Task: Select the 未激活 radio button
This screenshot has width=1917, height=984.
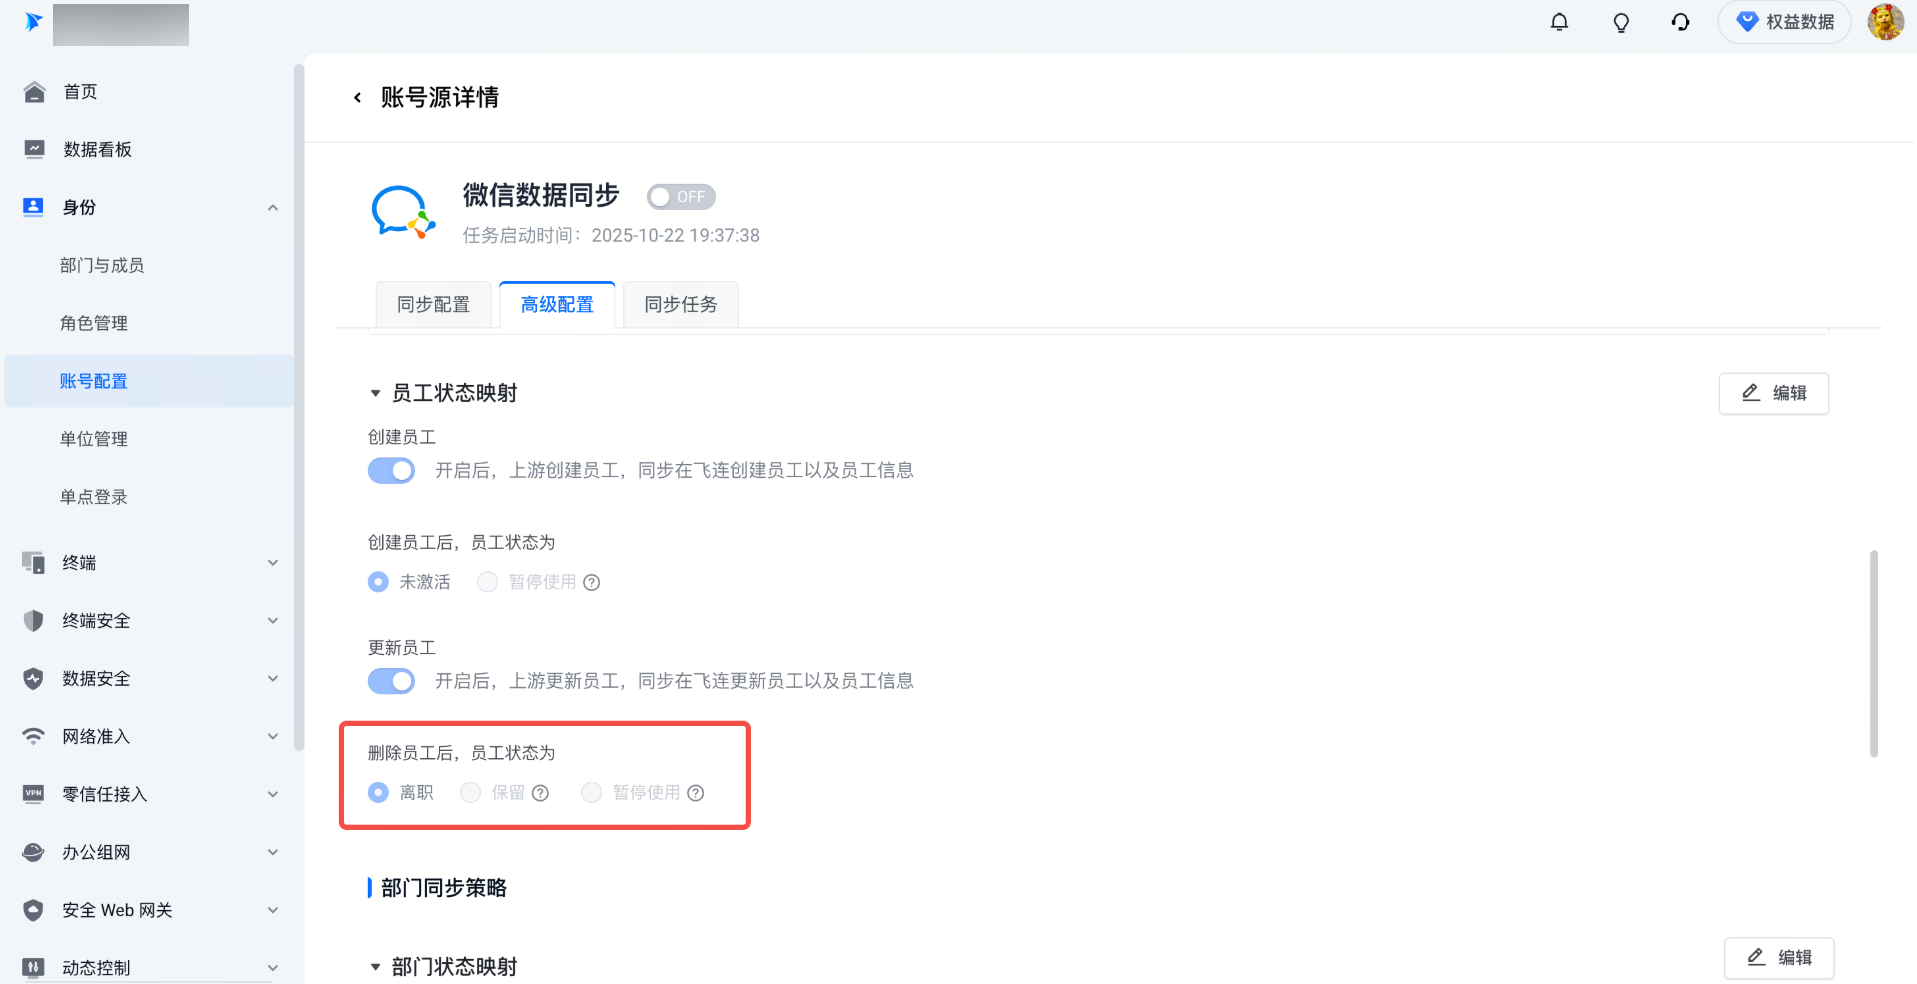Action: pyautogui.click(x=378, y=582)
